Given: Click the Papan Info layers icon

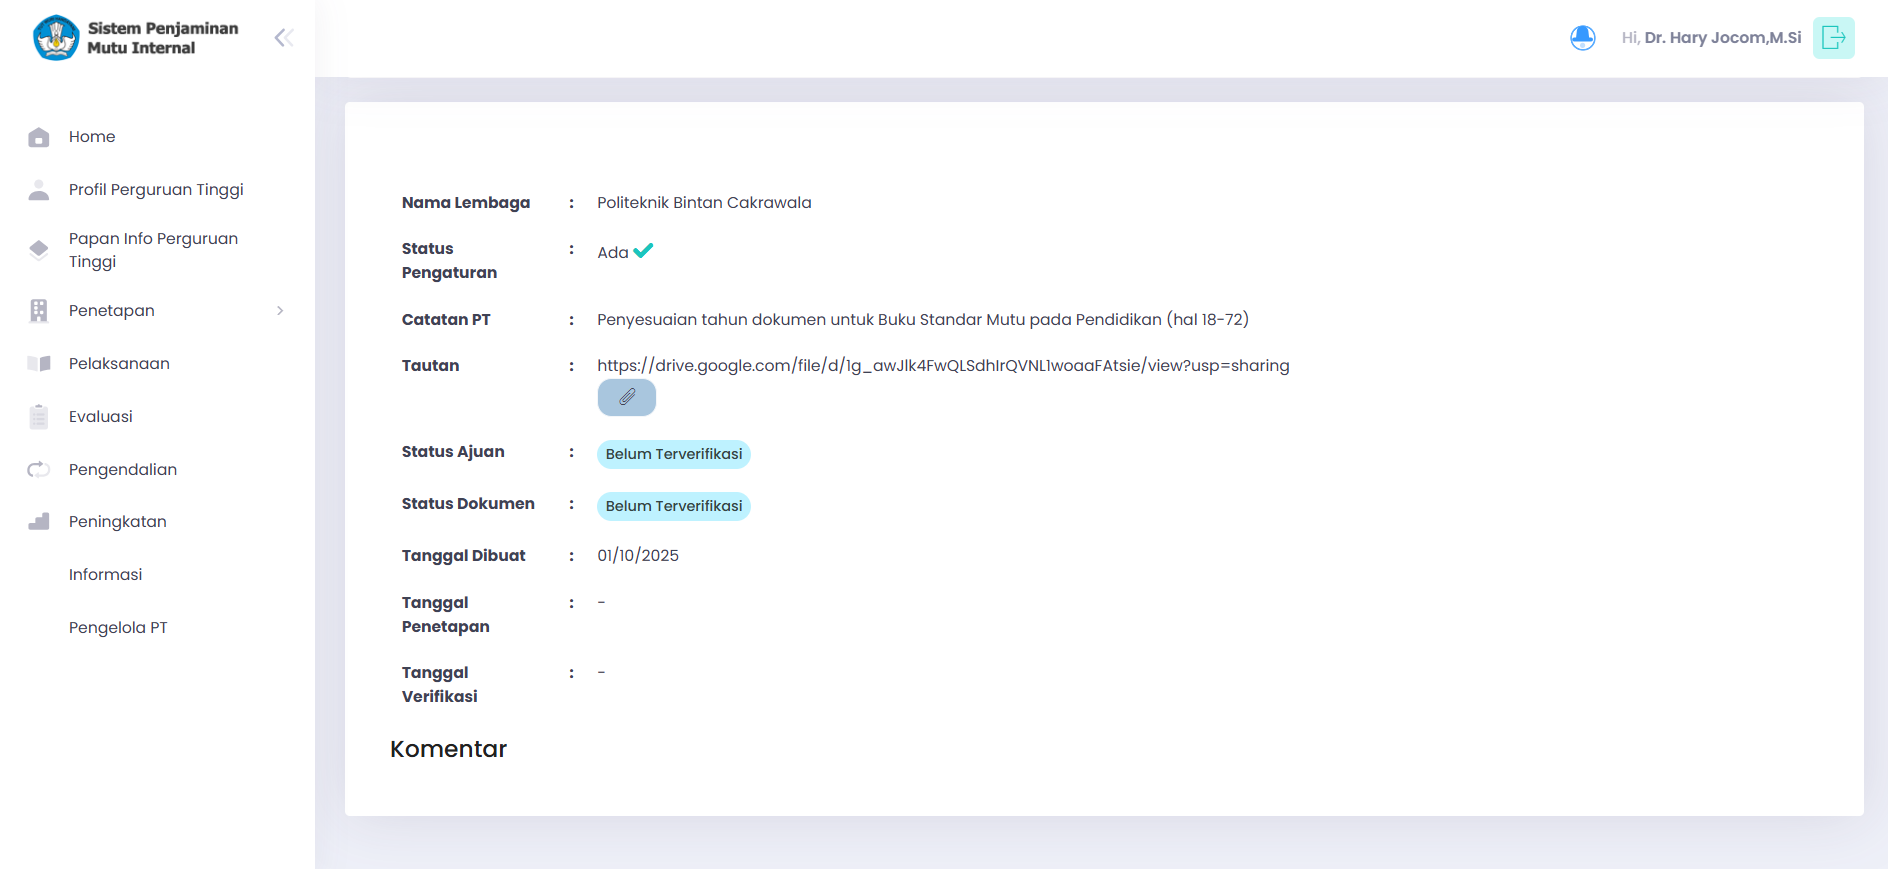Looking at the screenshot, I should click(x=39, y=250).
